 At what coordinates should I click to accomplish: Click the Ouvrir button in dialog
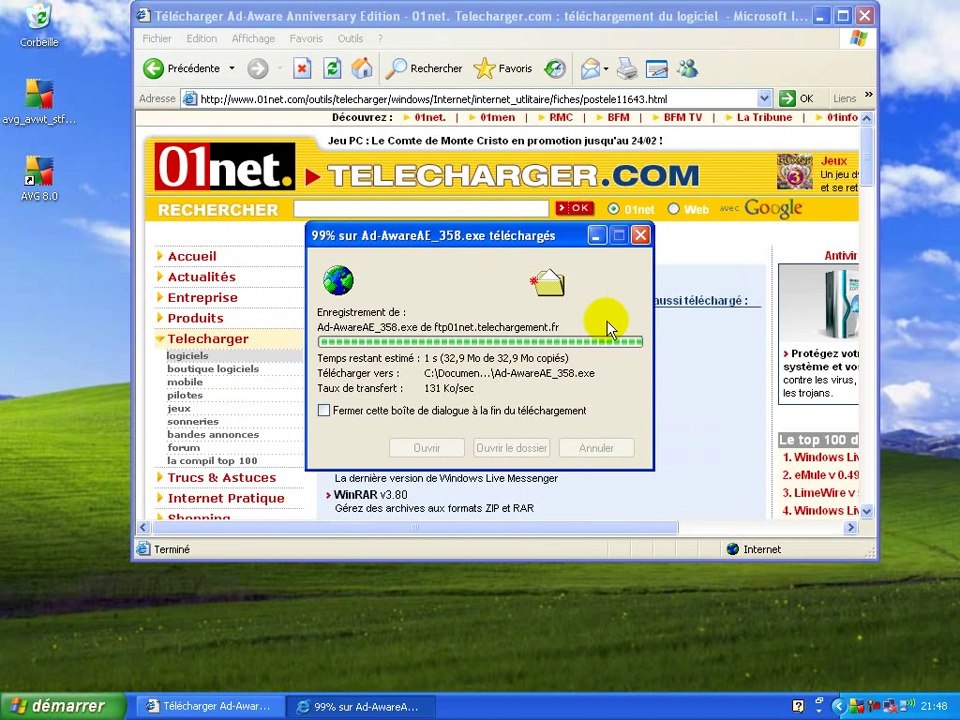click(x=427, y=448)
